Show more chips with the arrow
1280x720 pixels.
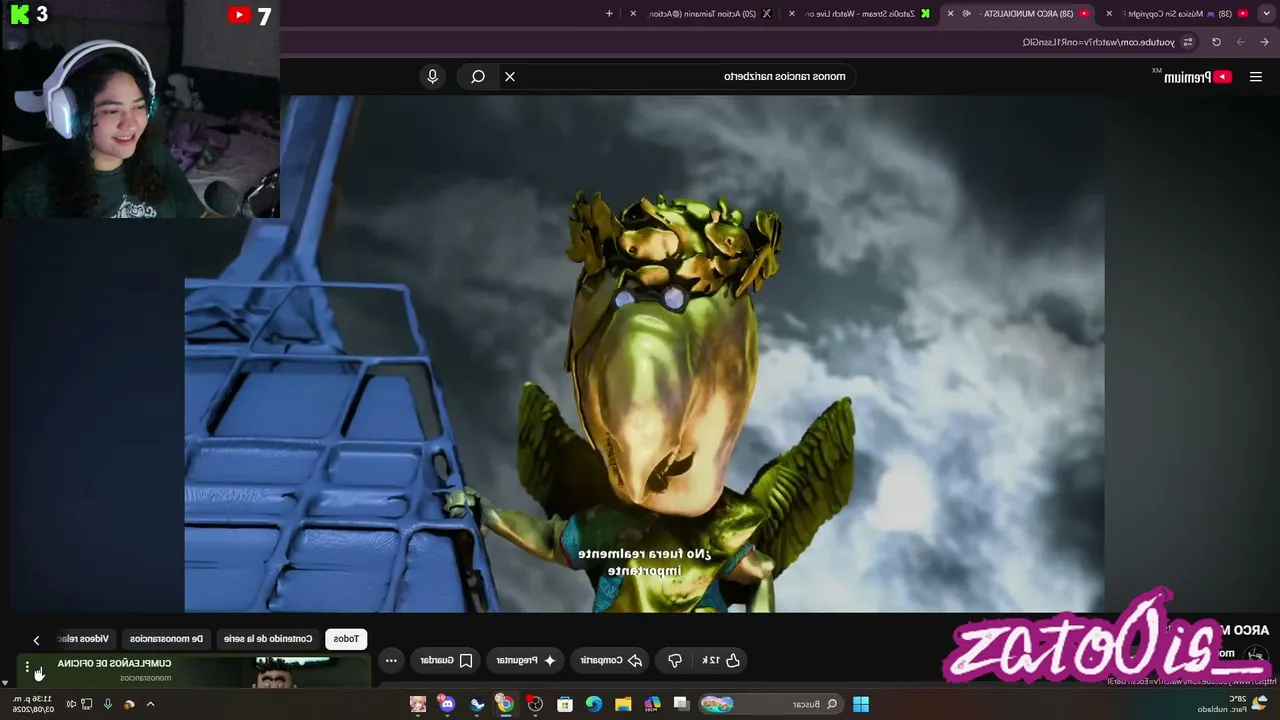click(36, 640)
